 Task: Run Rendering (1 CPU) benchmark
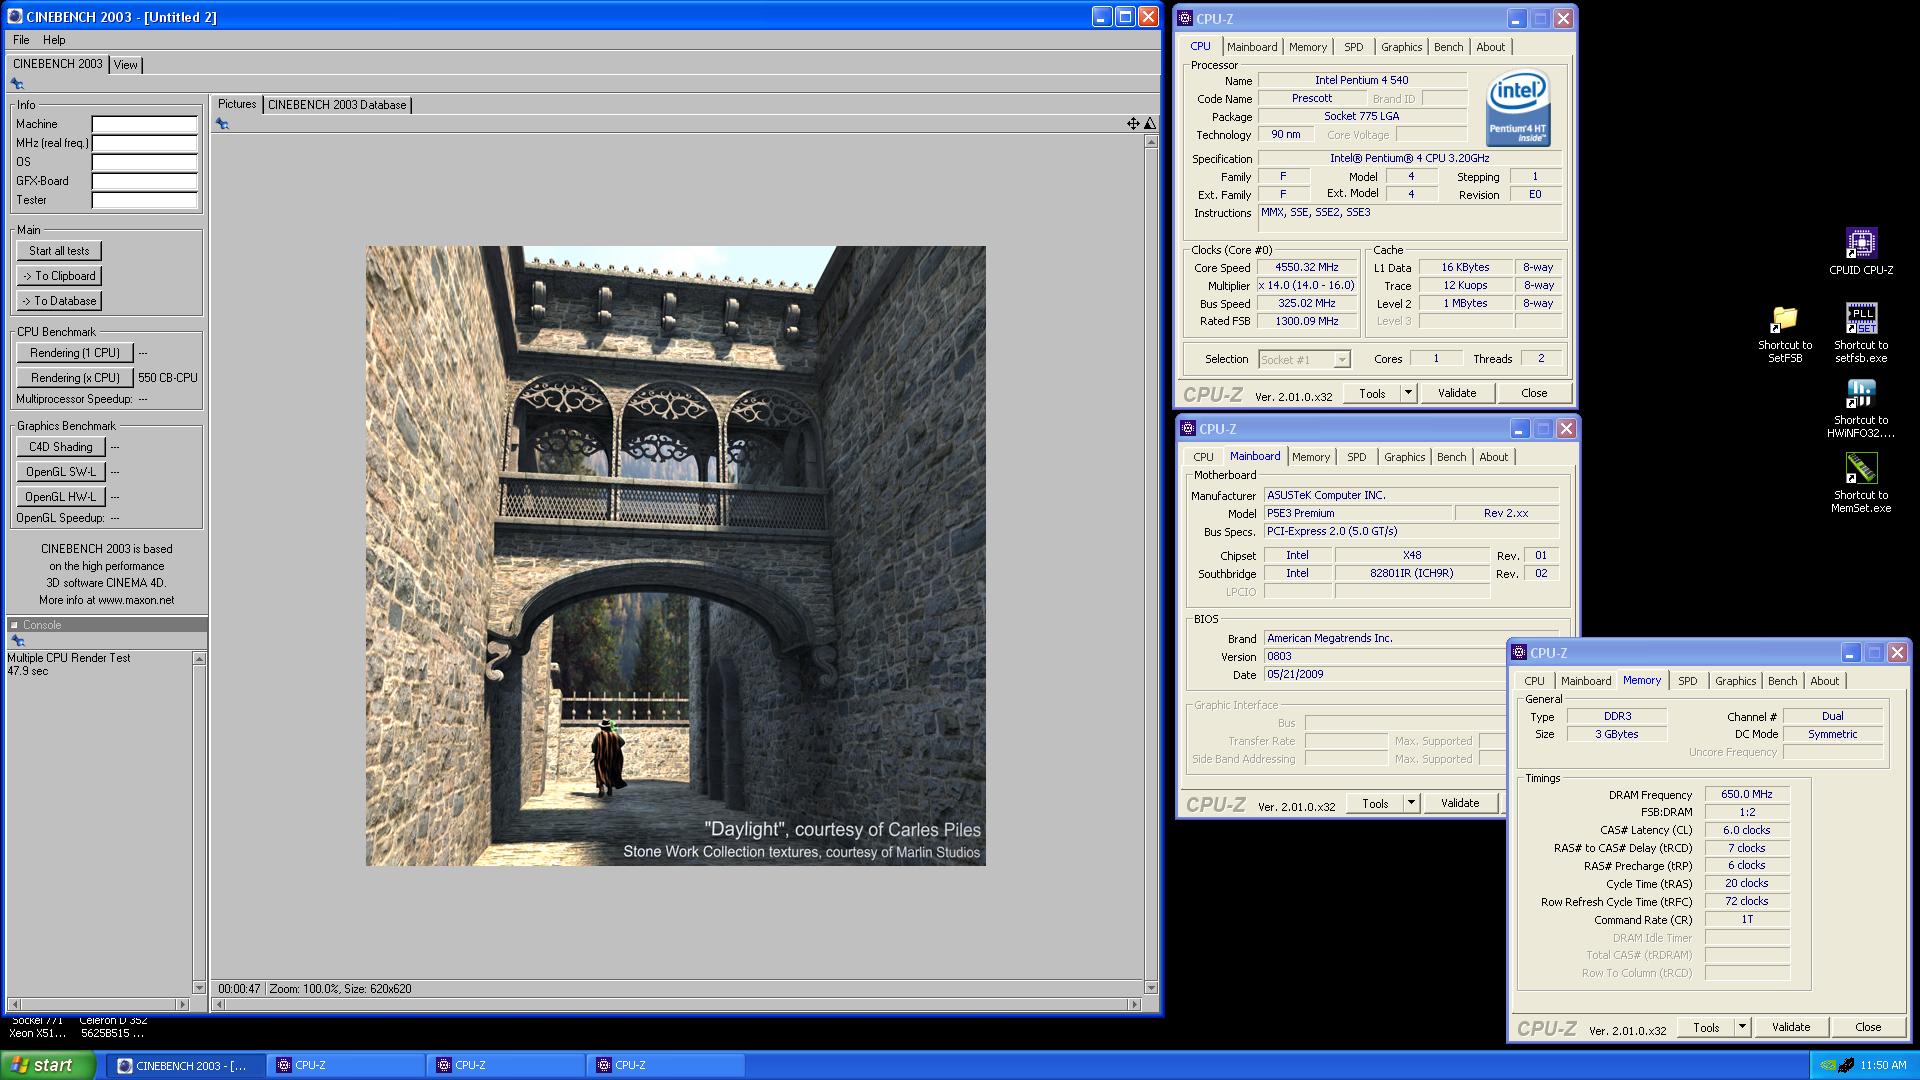click(x=75, y=353)
